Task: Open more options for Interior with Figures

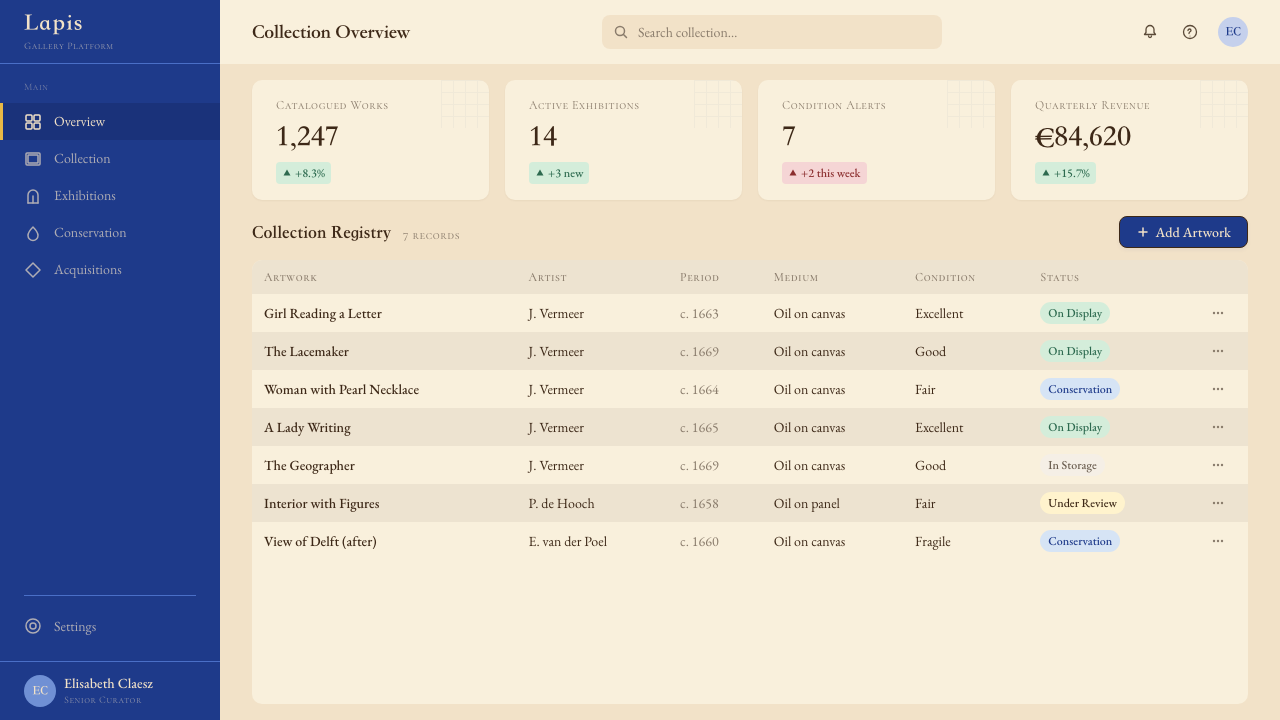Action: click(1218, 503)
